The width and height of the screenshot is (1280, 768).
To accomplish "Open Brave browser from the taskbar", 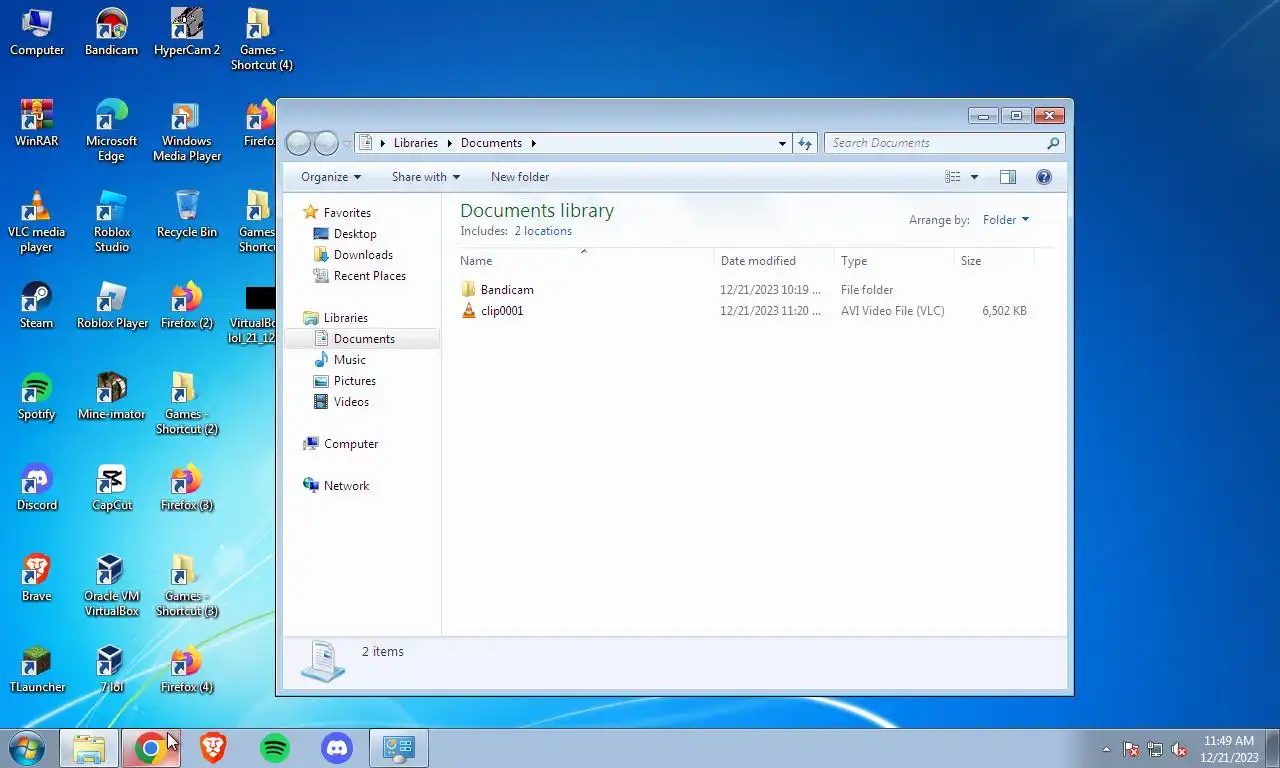I will [213, 748].
